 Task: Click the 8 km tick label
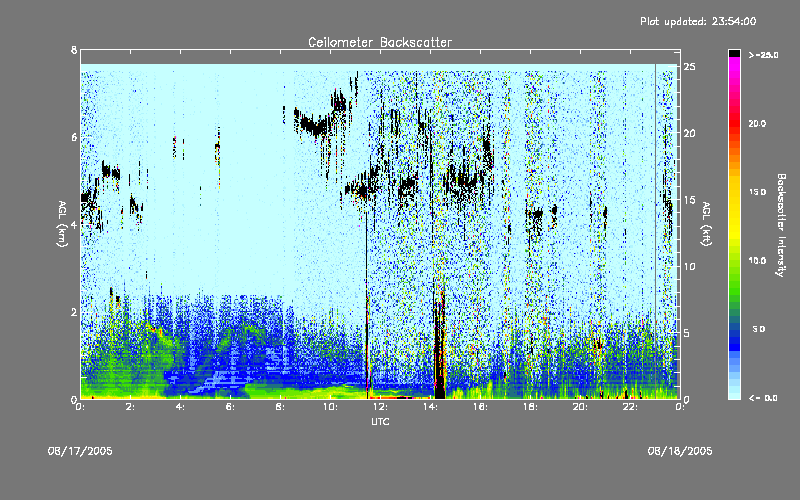74,50
